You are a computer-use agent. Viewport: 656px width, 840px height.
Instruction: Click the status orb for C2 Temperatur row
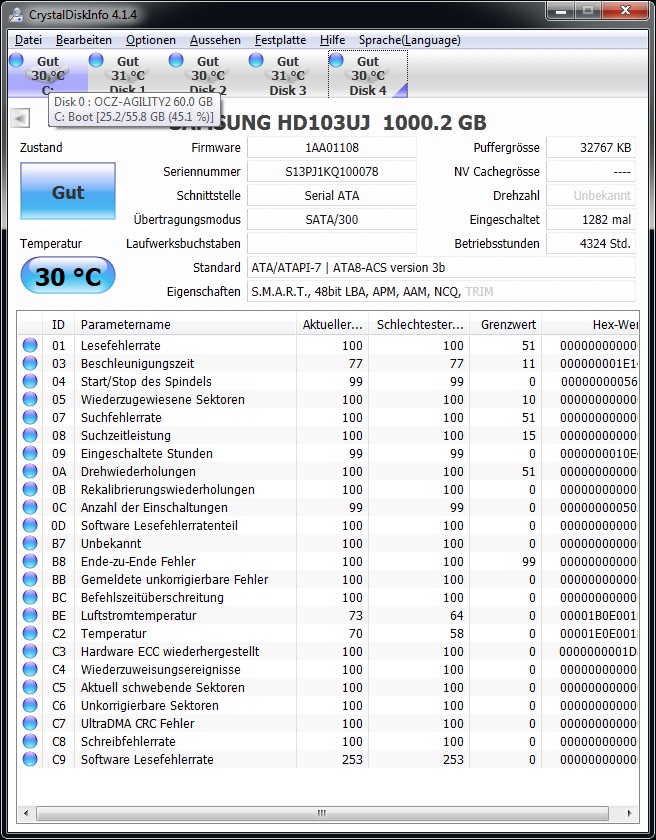tap(30, 633)
